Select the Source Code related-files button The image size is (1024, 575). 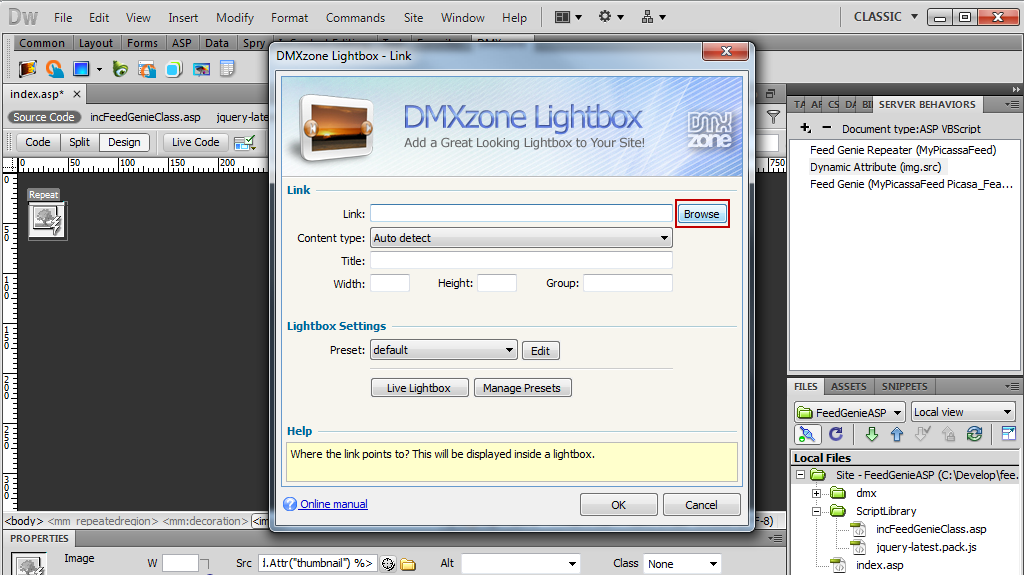tap(44, 117)
